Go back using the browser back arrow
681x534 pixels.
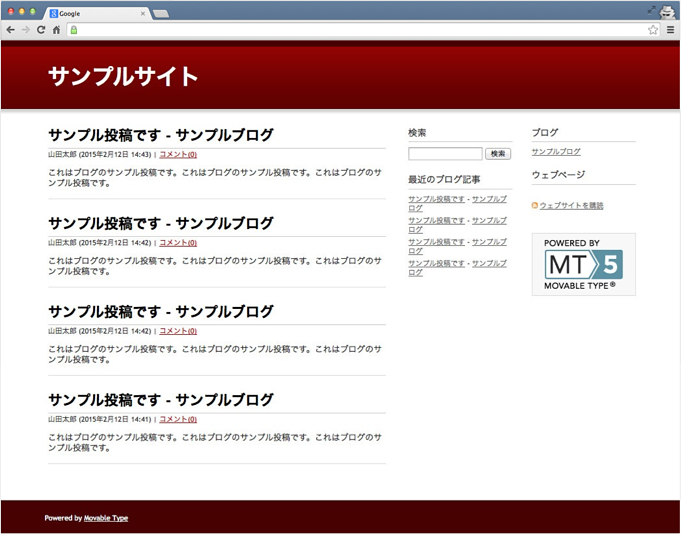[x=11, y=30]
